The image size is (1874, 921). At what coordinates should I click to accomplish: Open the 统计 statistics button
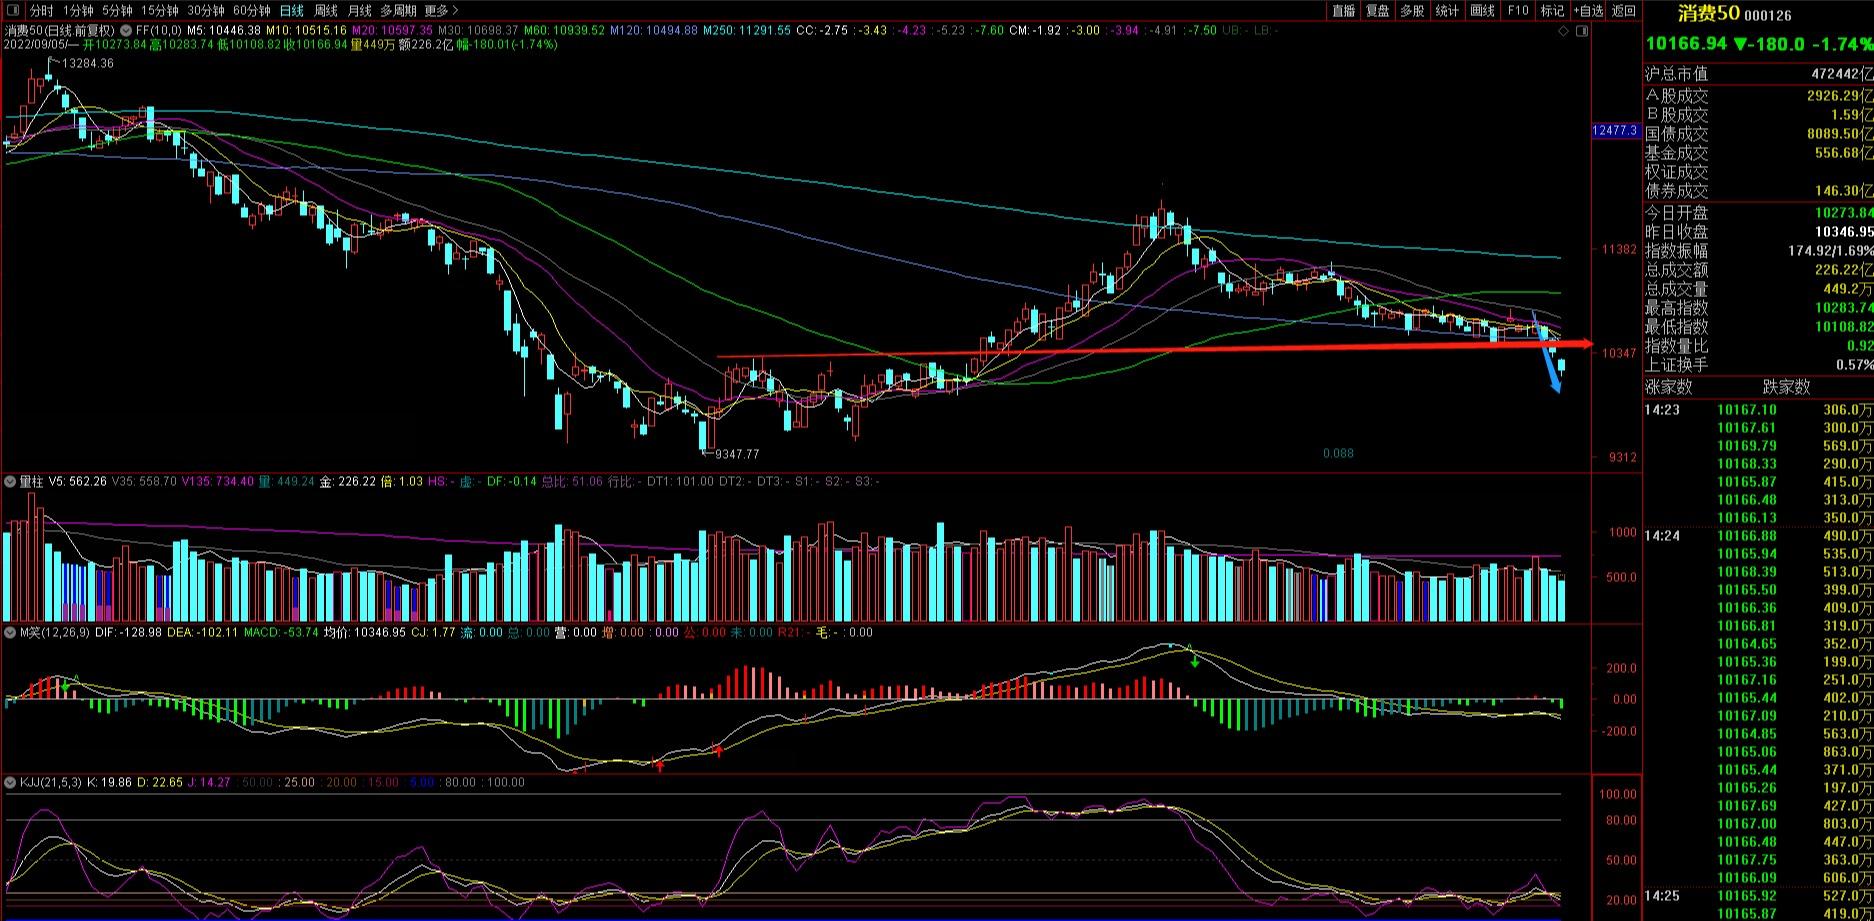point(1447,11)
